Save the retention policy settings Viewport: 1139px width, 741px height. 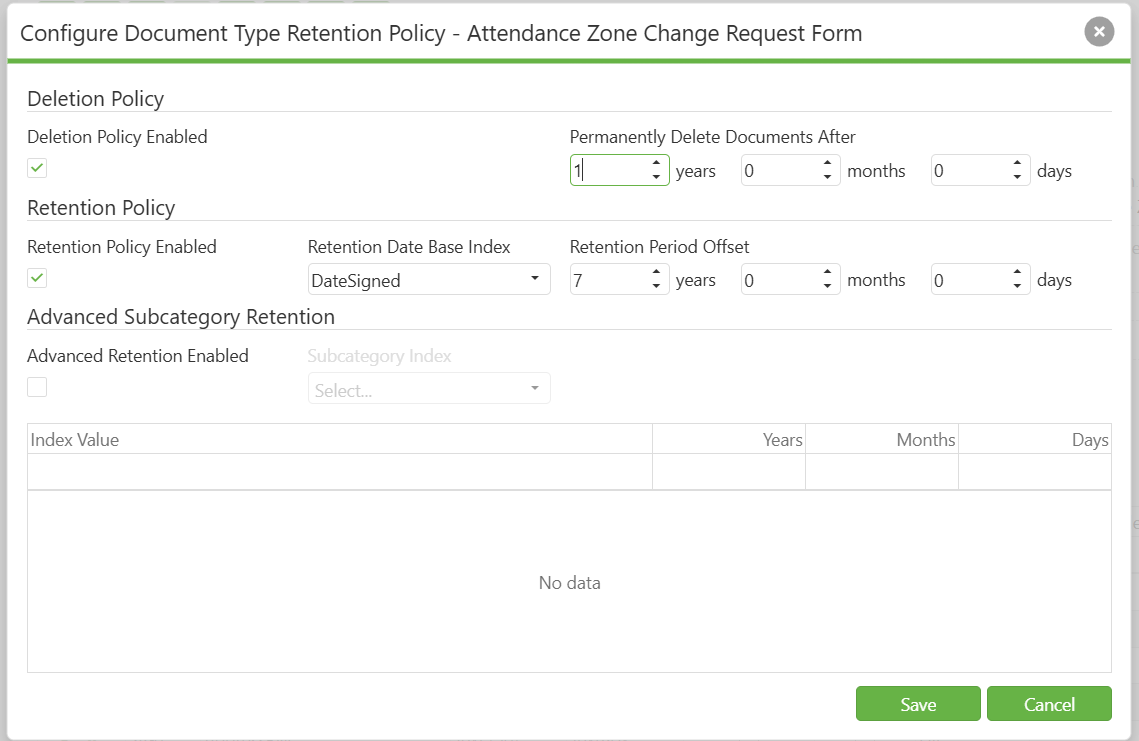918,704
